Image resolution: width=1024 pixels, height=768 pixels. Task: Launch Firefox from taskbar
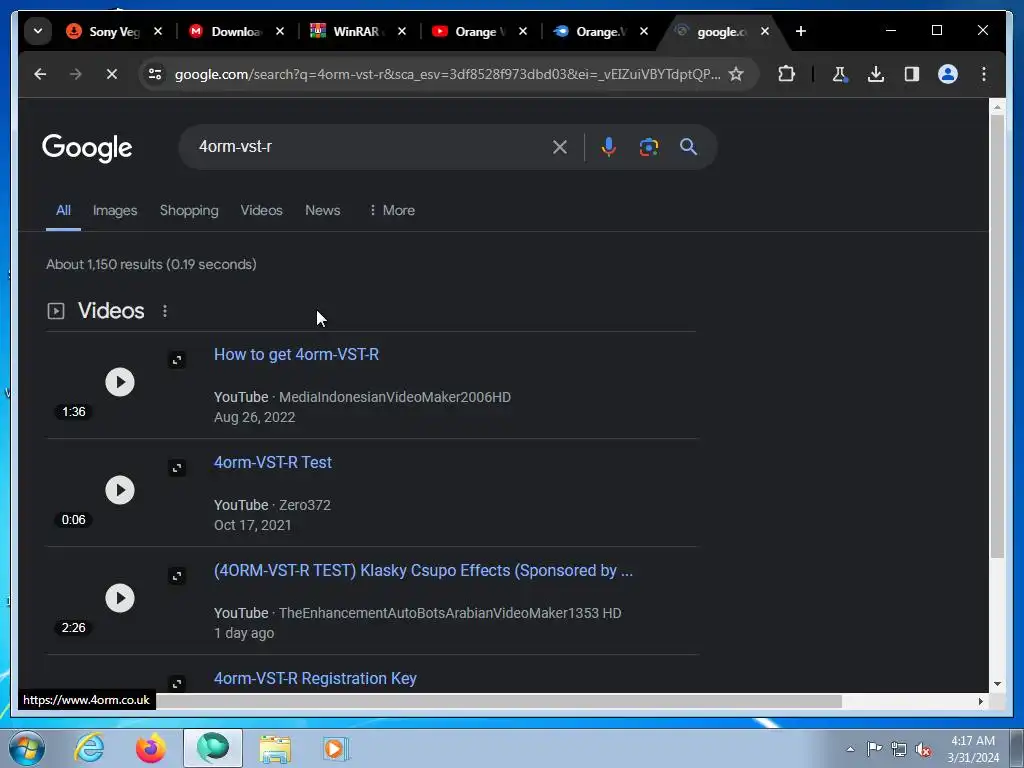point(151,748)
